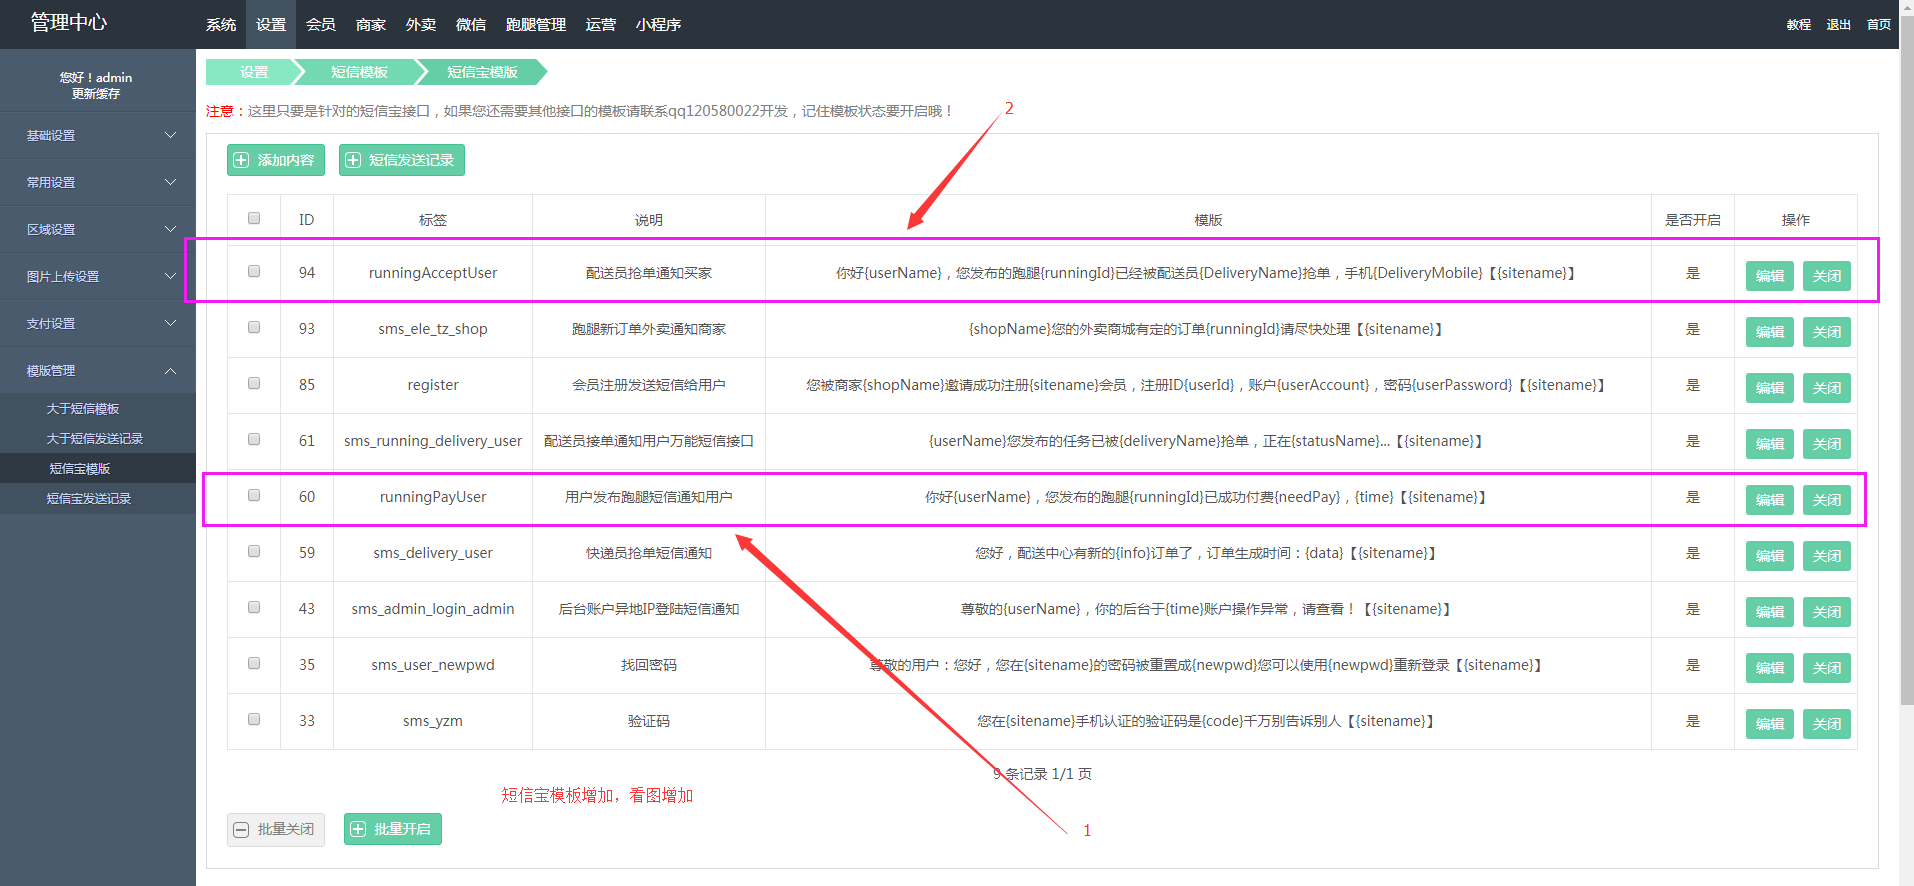This screenshot has width=1914, height=886.
Task: Expand 图片上传设置 sidebar section
Action: pyautogui.click(x=98, y=276)
